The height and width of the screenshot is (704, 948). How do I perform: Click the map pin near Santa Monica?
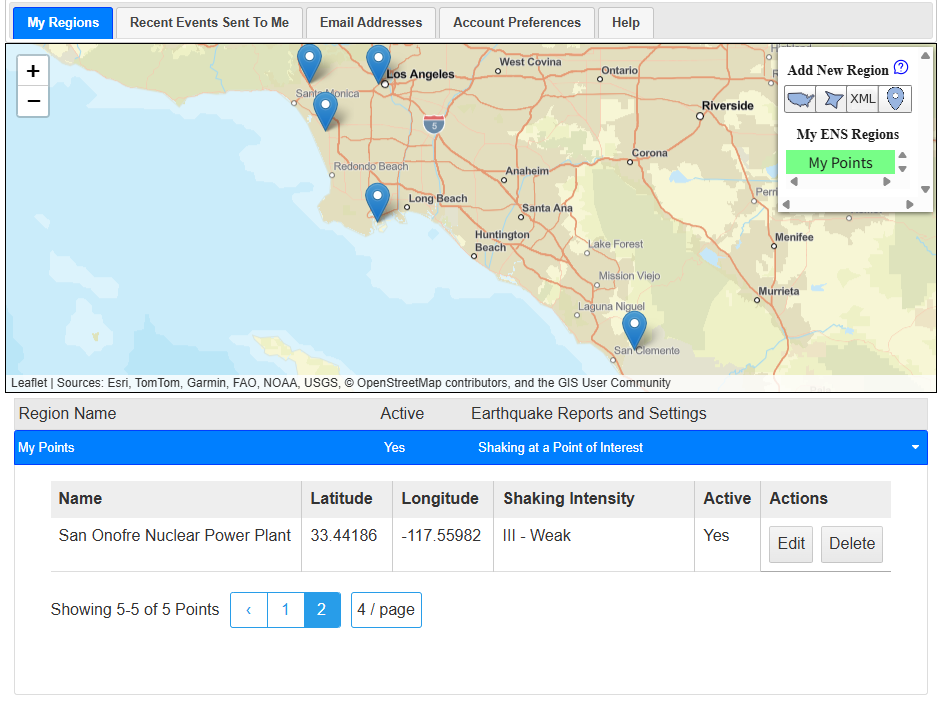325,112
